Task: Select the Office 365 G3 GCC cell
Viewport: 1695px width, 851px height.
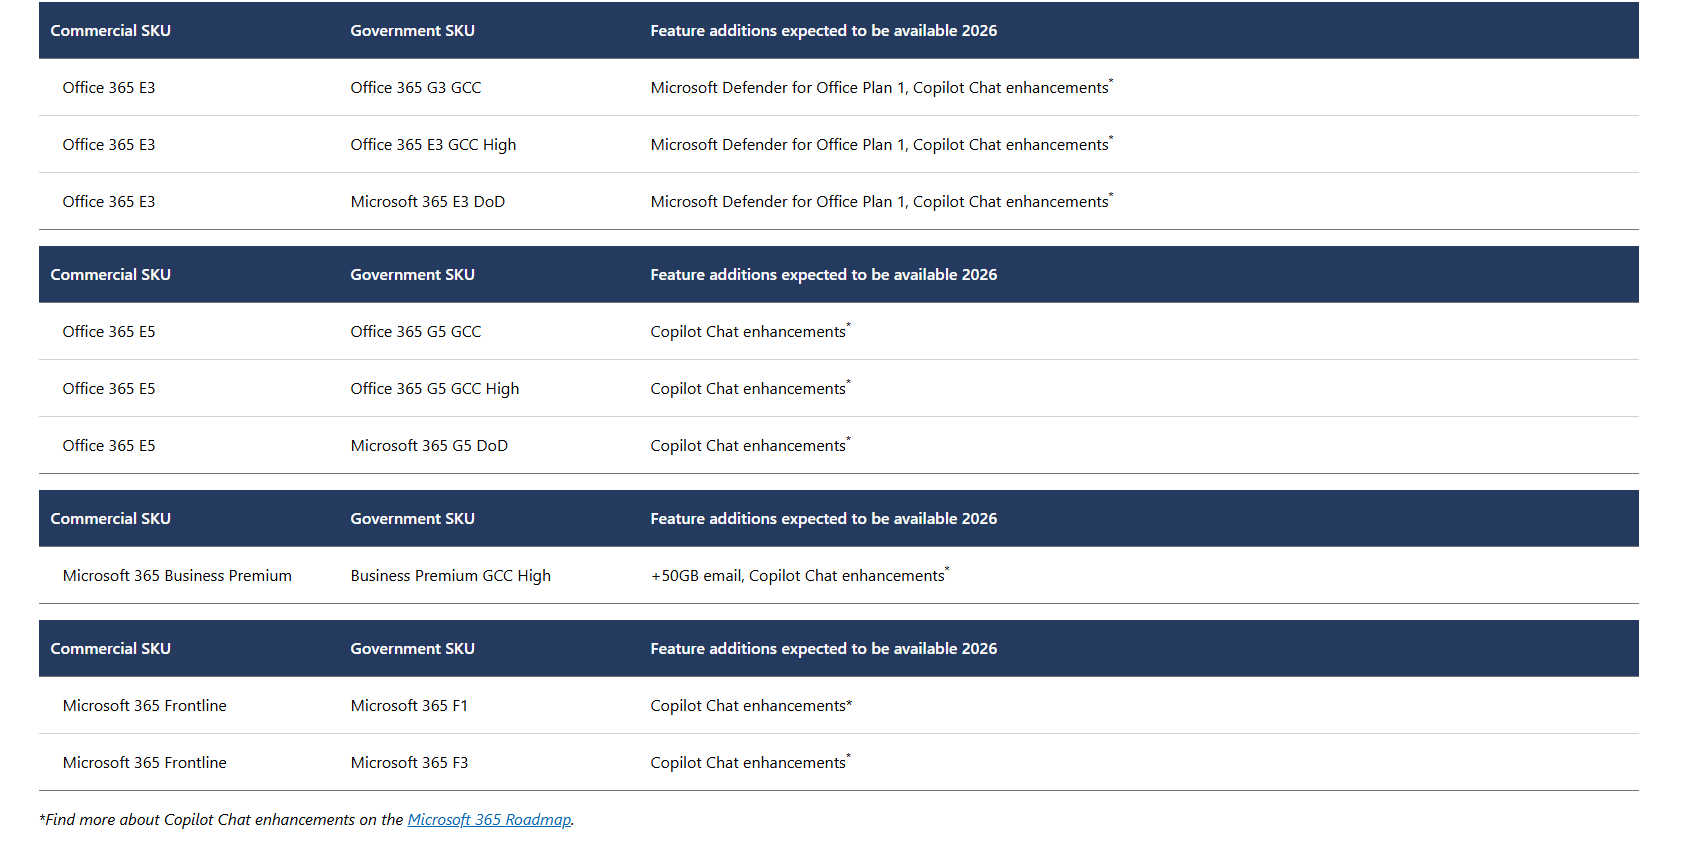Action: pyautogui.click(x=416, y=88)
